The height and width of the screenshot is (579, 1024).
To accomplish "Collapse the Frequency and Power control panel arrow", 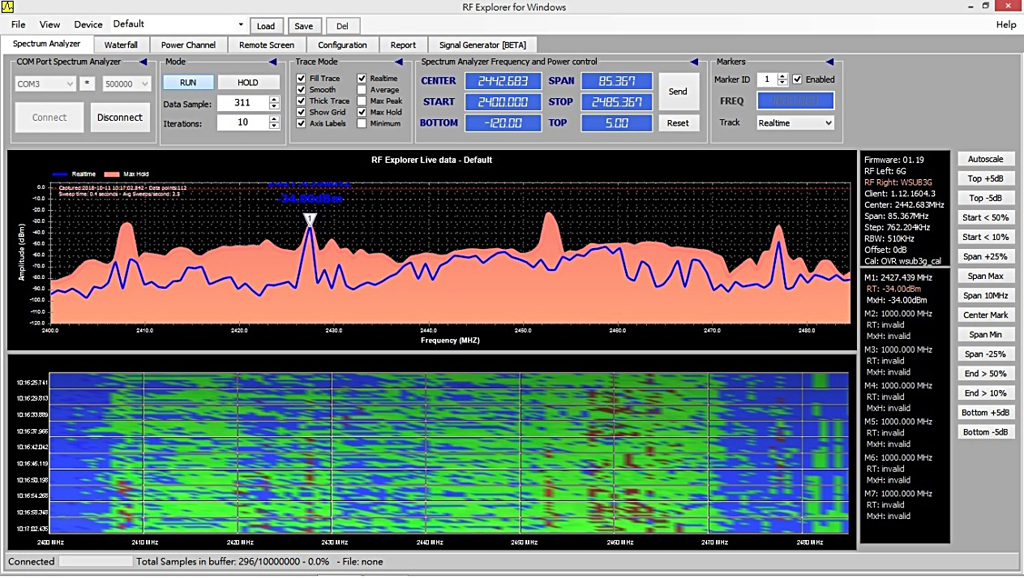I will coord(694,62).
